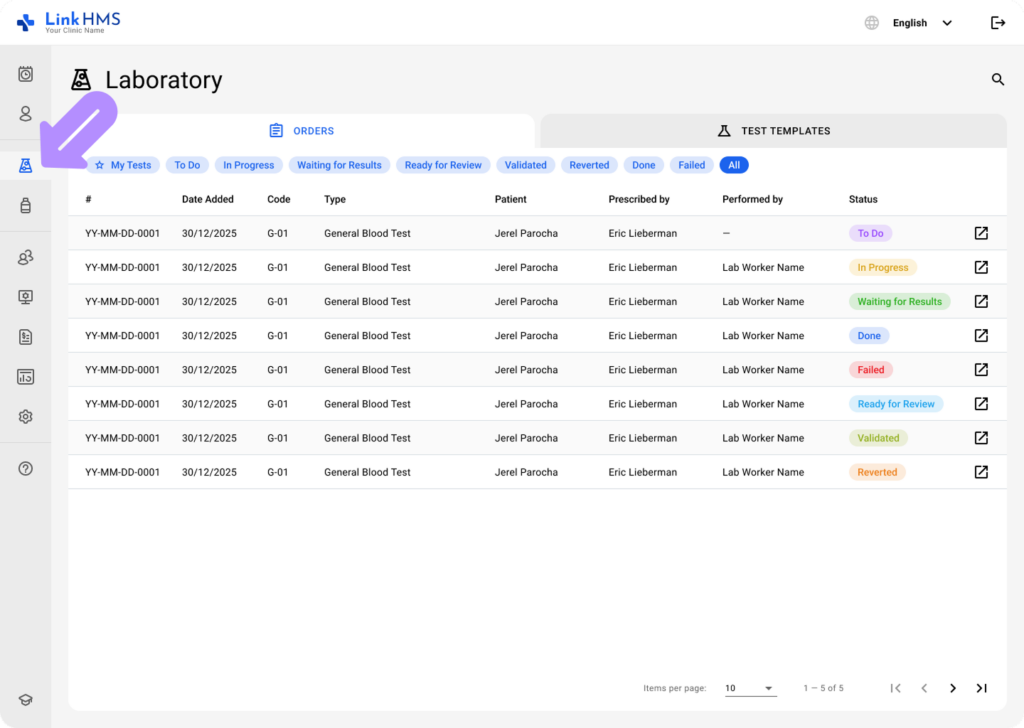1024x728 pixels.
Task: Go to the next page of results
Action: pyautogui.click(x=953, y=688)
